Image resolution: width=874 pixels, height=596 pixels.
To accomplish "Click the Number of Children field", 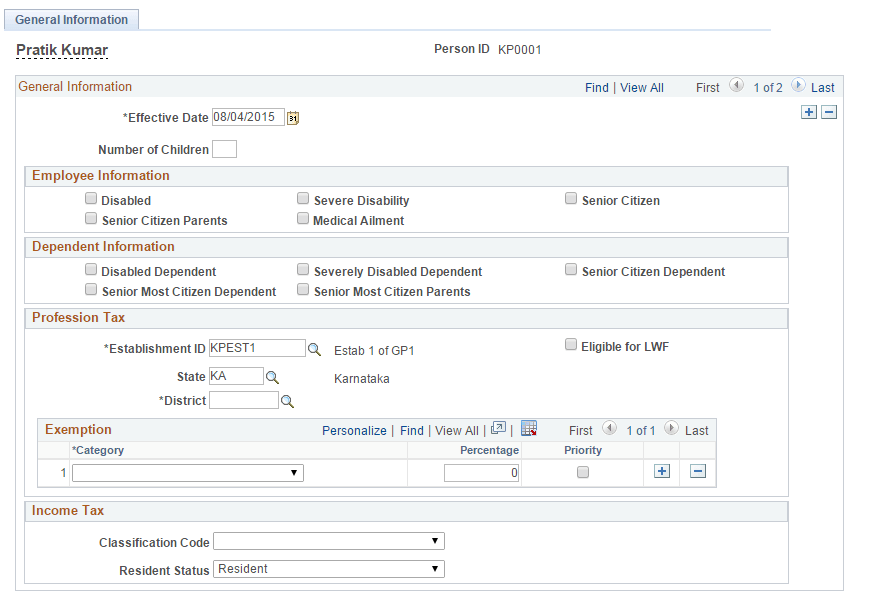I will click(225, 148).
